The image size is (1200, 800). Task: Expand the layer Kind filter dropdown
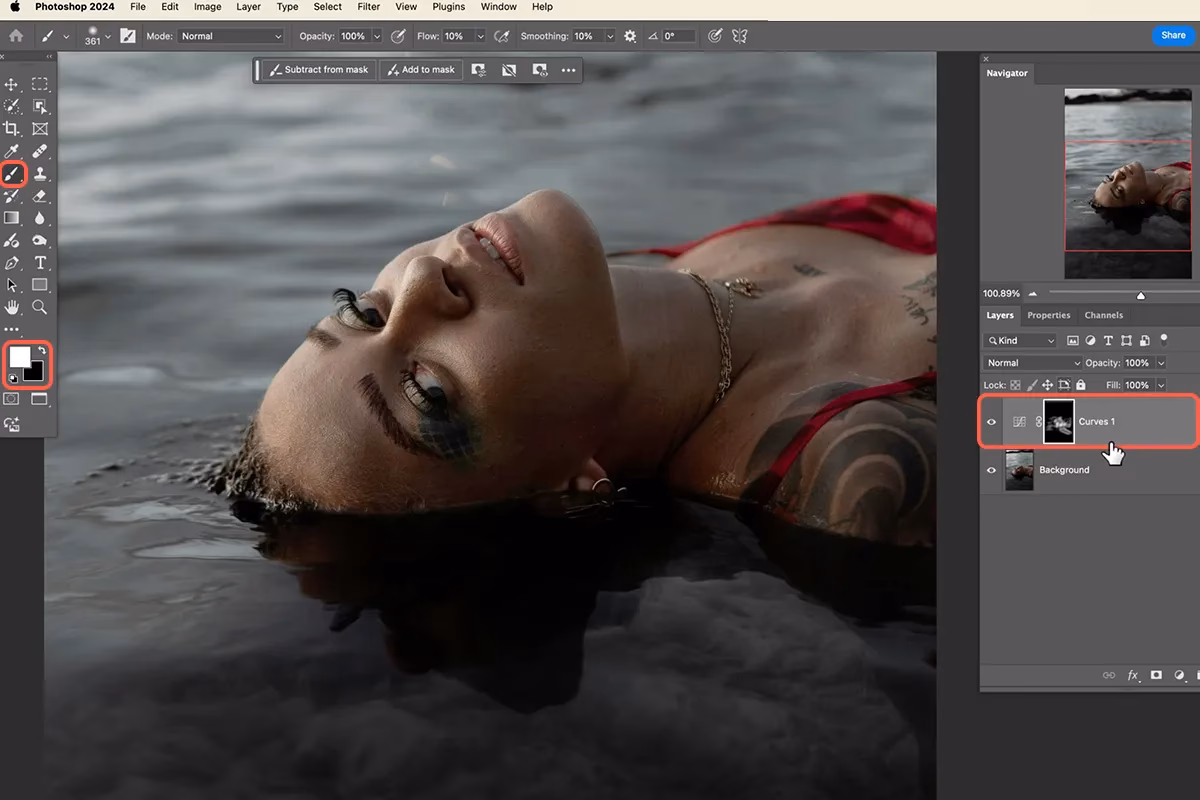pyautogui.click(x=1021, y=341)
